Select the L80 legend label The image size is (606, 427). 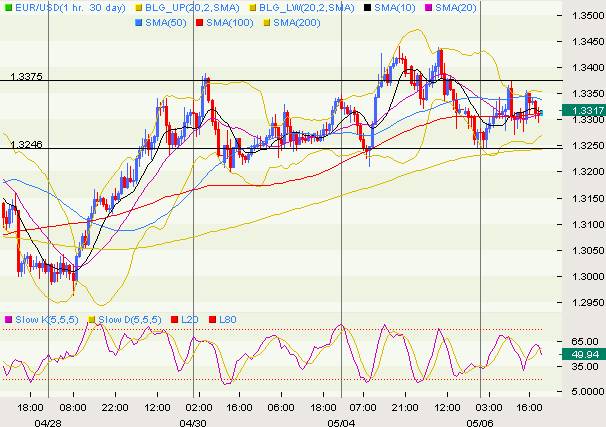(x=228, y=320)
